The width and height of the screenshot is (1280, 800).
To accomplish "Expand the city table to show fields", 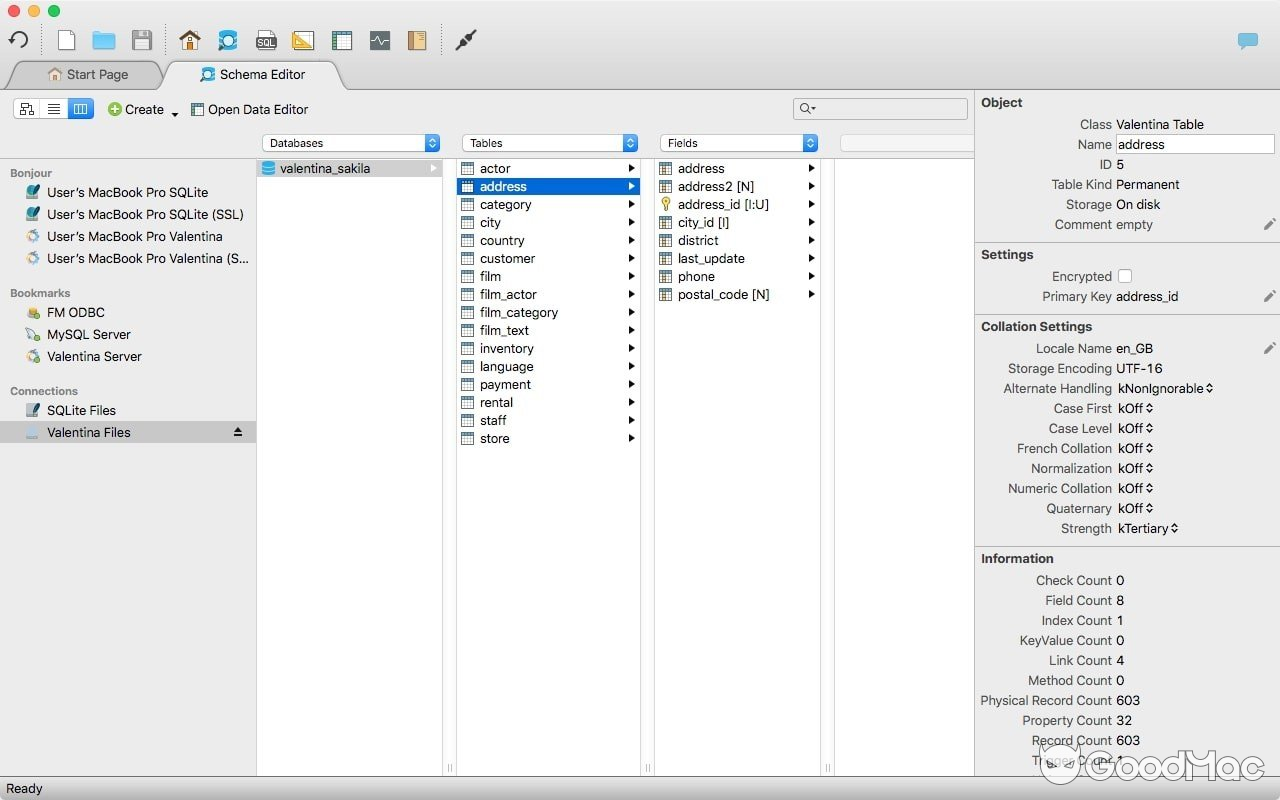I will tap(631, 222).
